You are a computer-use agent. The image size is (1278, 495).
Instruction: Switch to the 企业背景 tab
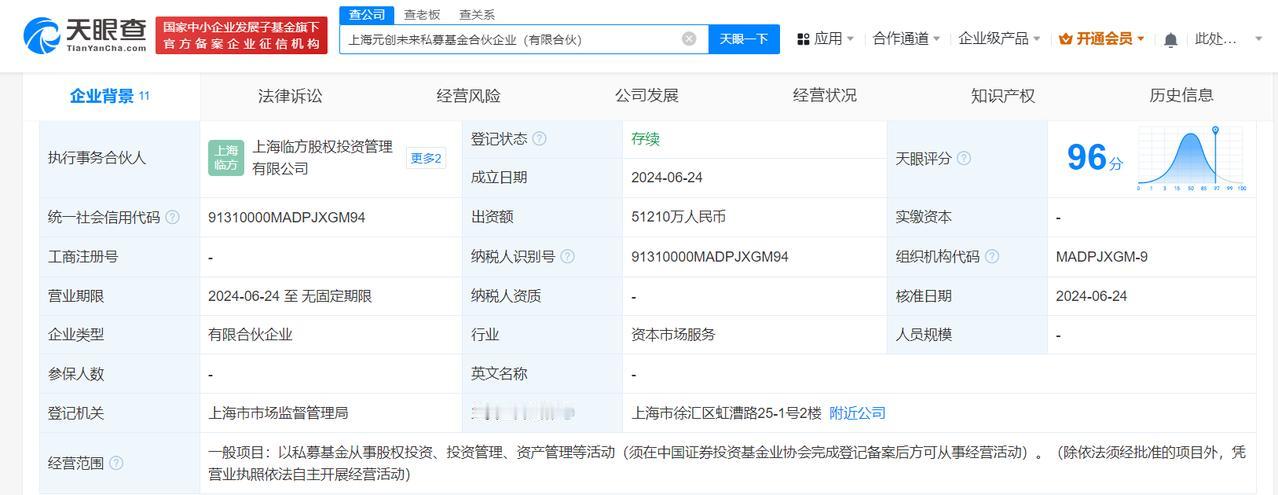[109, 96]
